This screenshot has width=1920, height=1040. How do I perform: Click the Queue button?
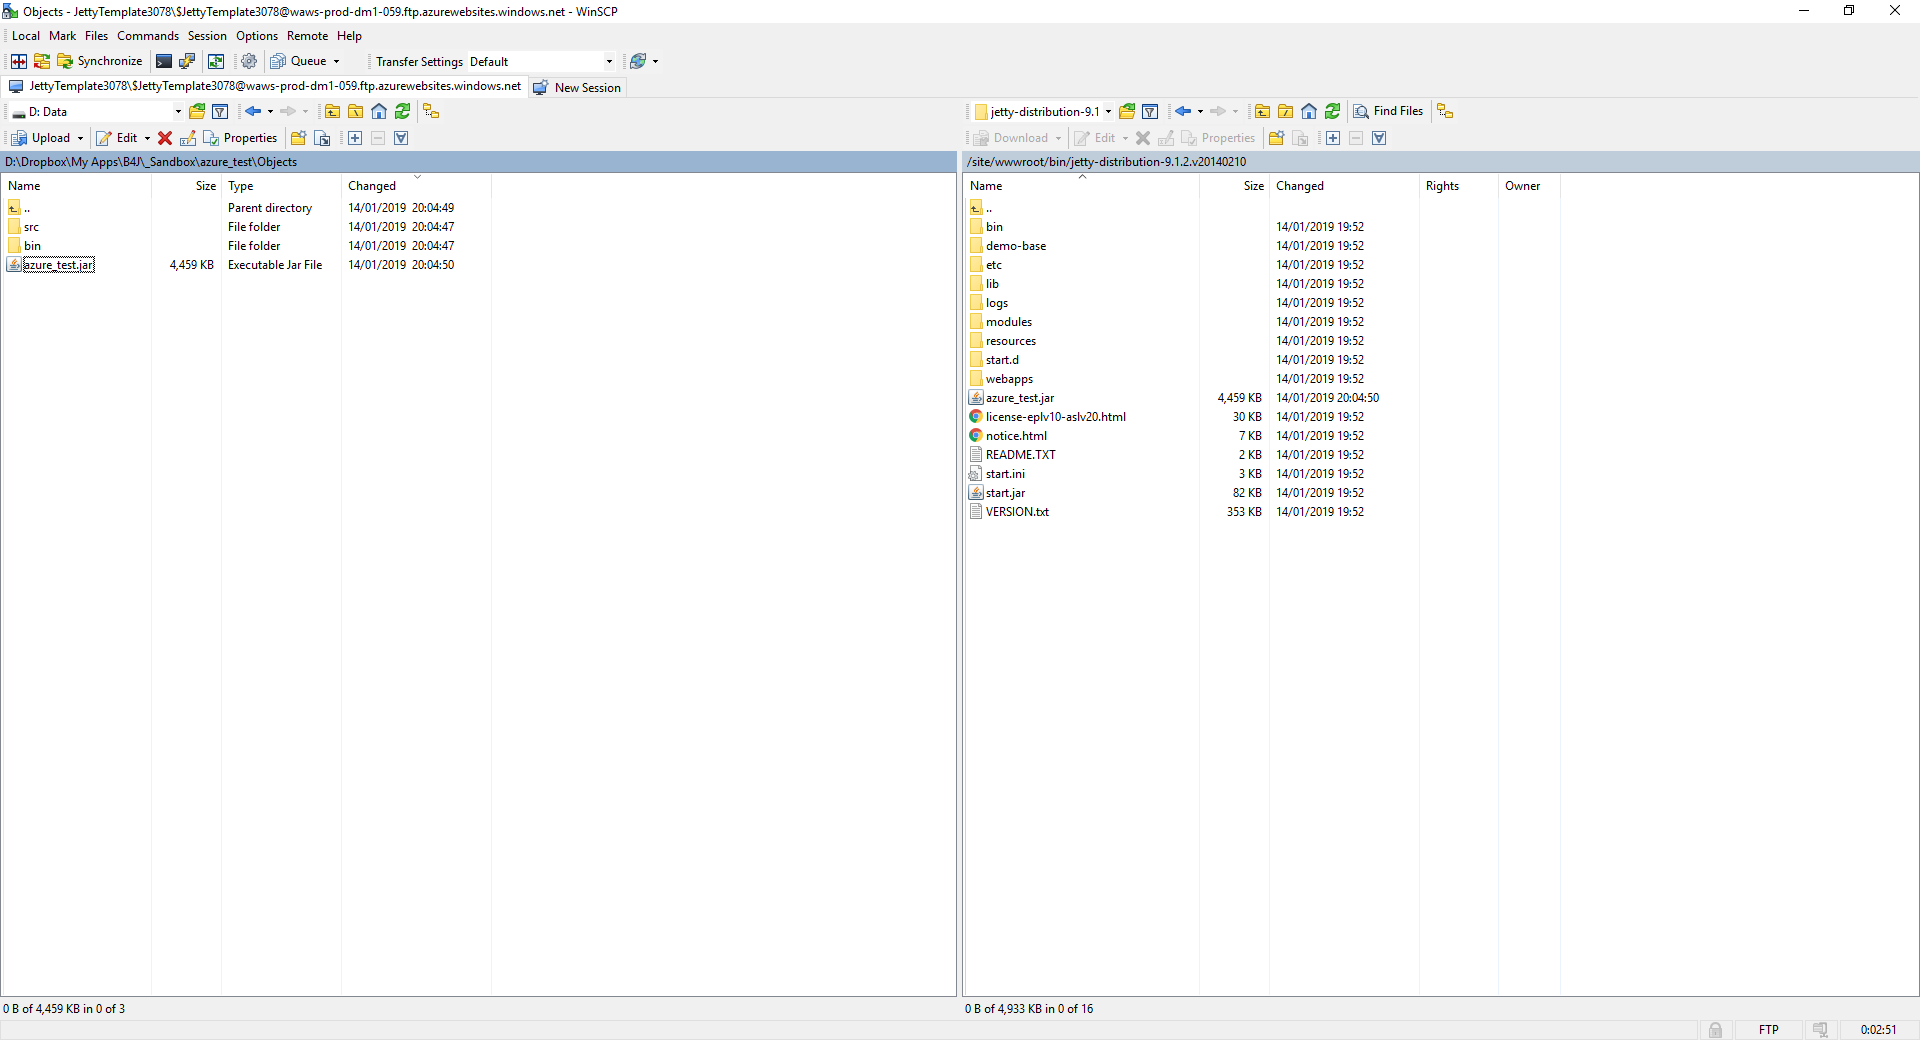coord(299,61)
